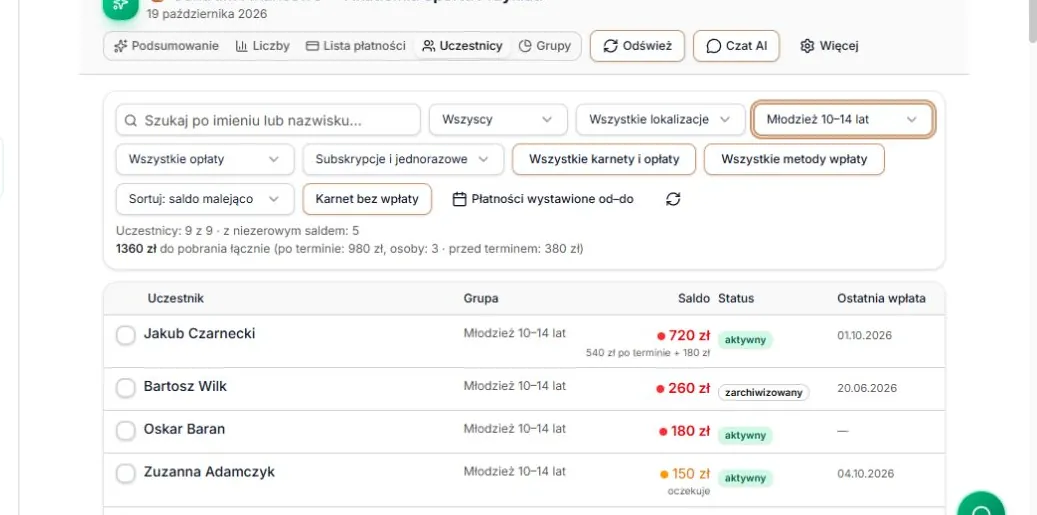The height and width of the screenshot is (515, 1037).
Task: Click the Saldo column header
Action: pos(694,298)
